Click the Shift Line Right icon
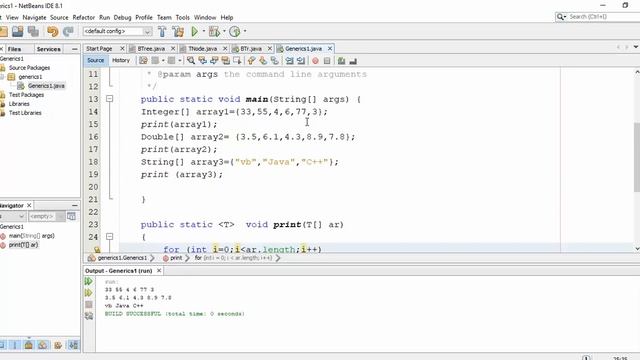Image resolution: width=640 pixels, height=360 pixels. (x=301, y=61)
